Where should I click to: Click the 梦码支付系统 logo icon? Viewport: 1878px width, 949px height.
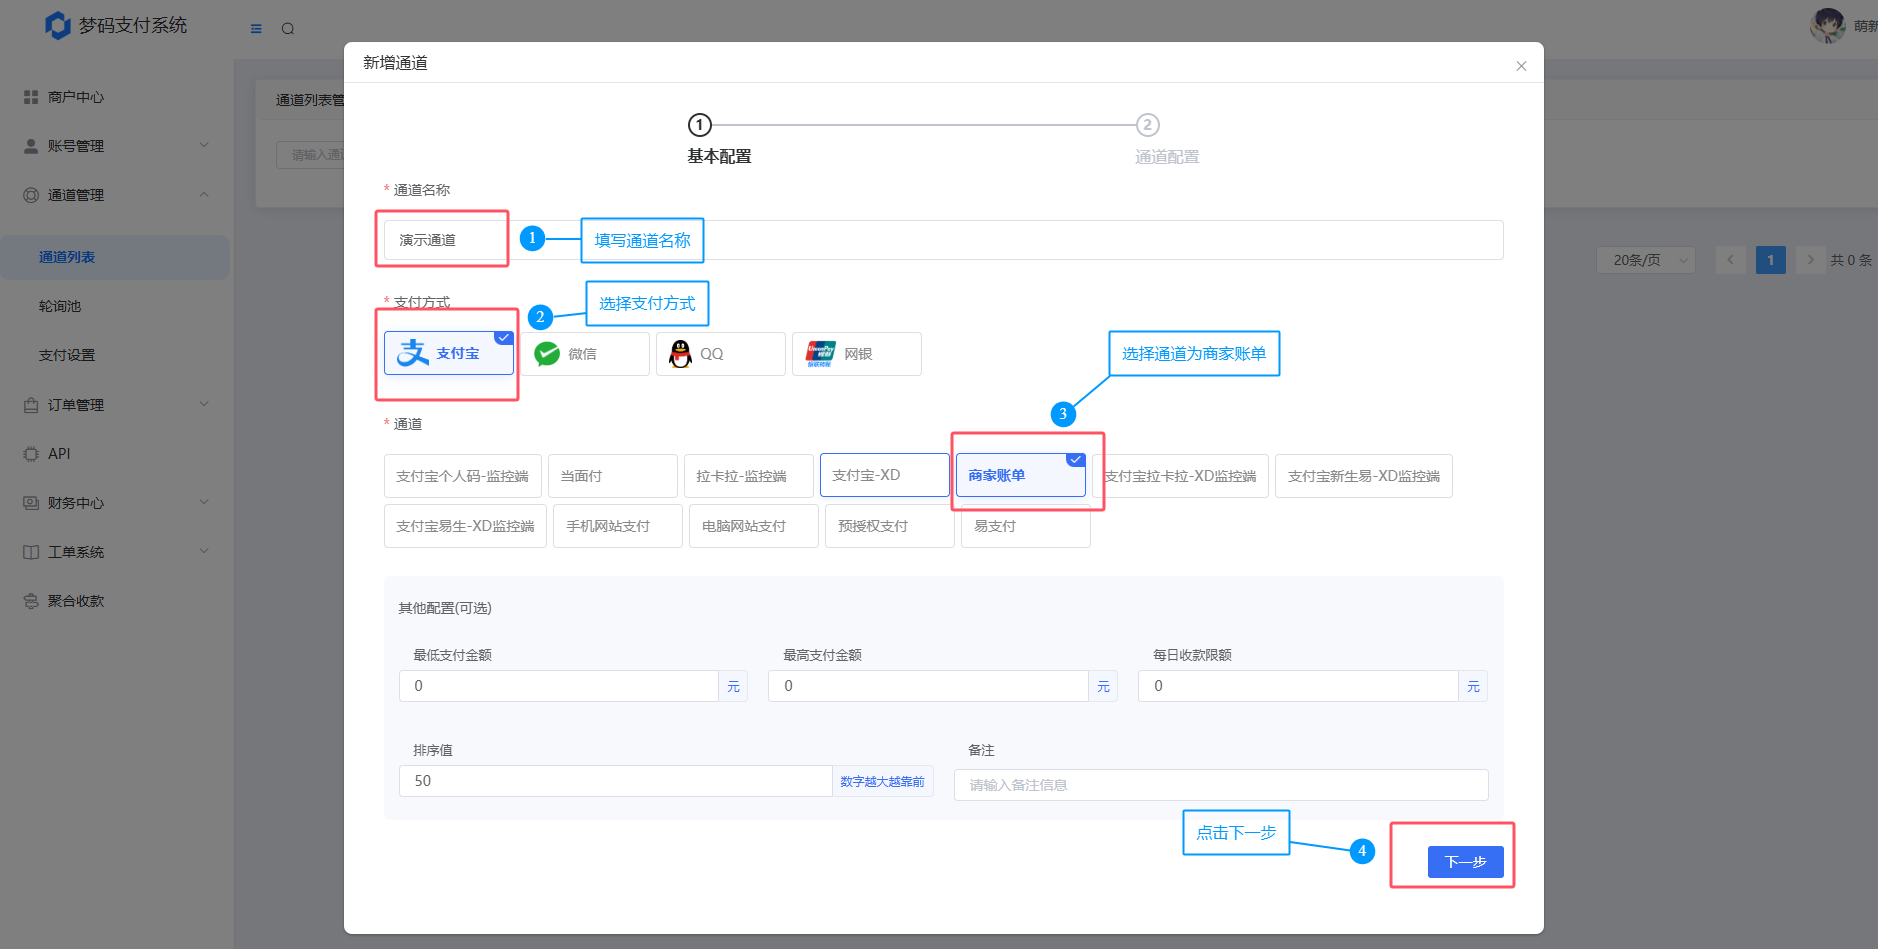pyautogui.click(x=58, y=26)
